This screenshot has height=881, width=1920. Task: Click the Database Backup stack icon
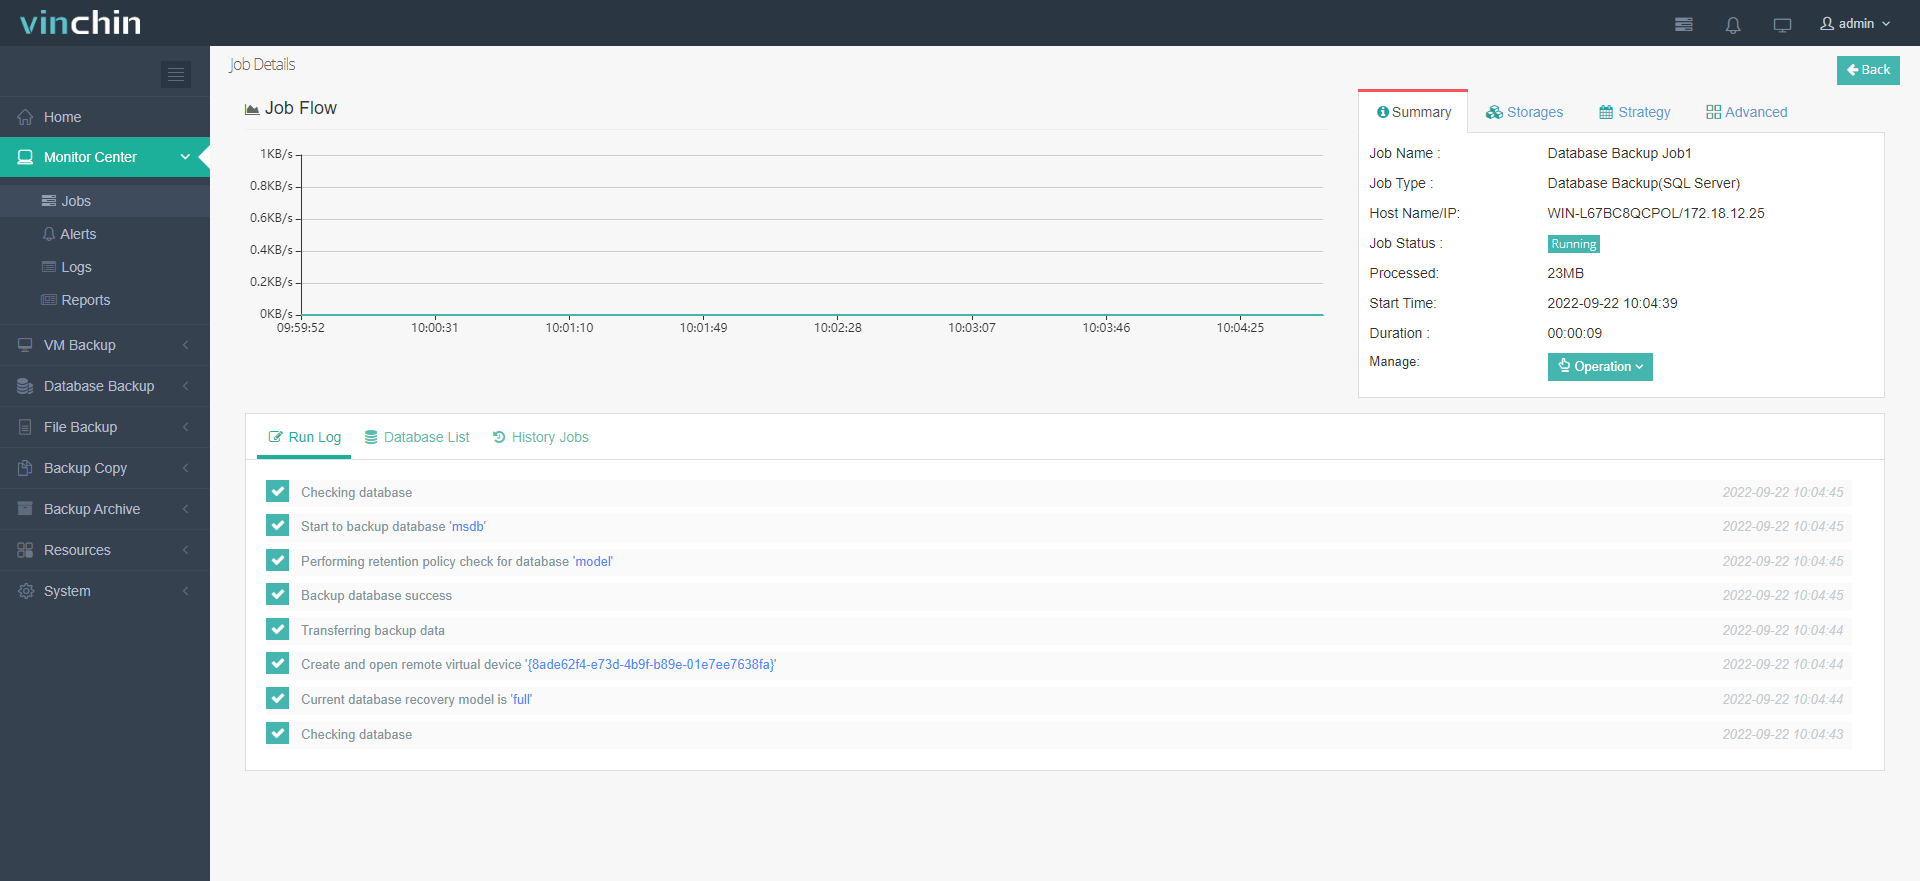25,386
